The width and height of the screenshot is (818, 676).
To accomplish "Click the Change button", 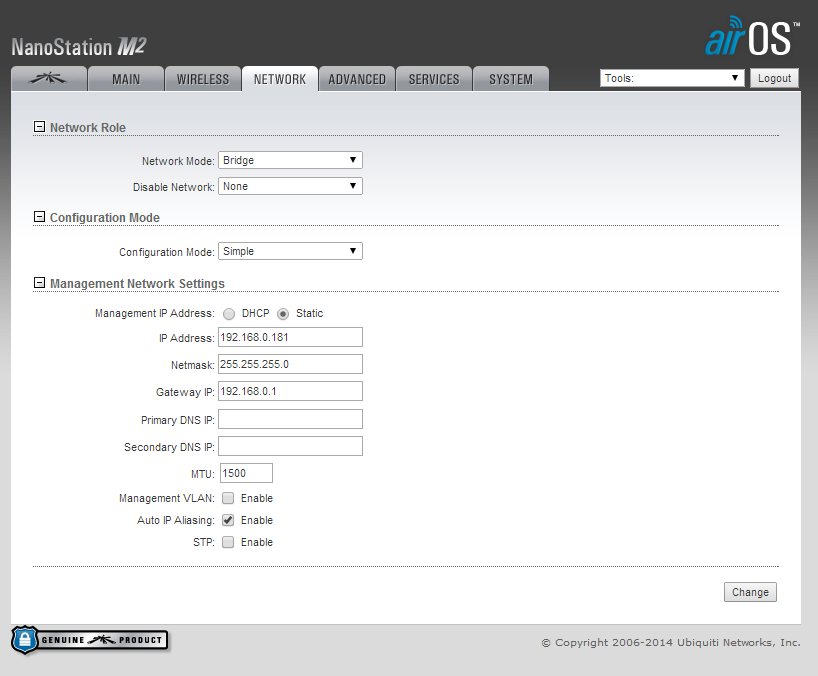I will (x=750, y=592).
